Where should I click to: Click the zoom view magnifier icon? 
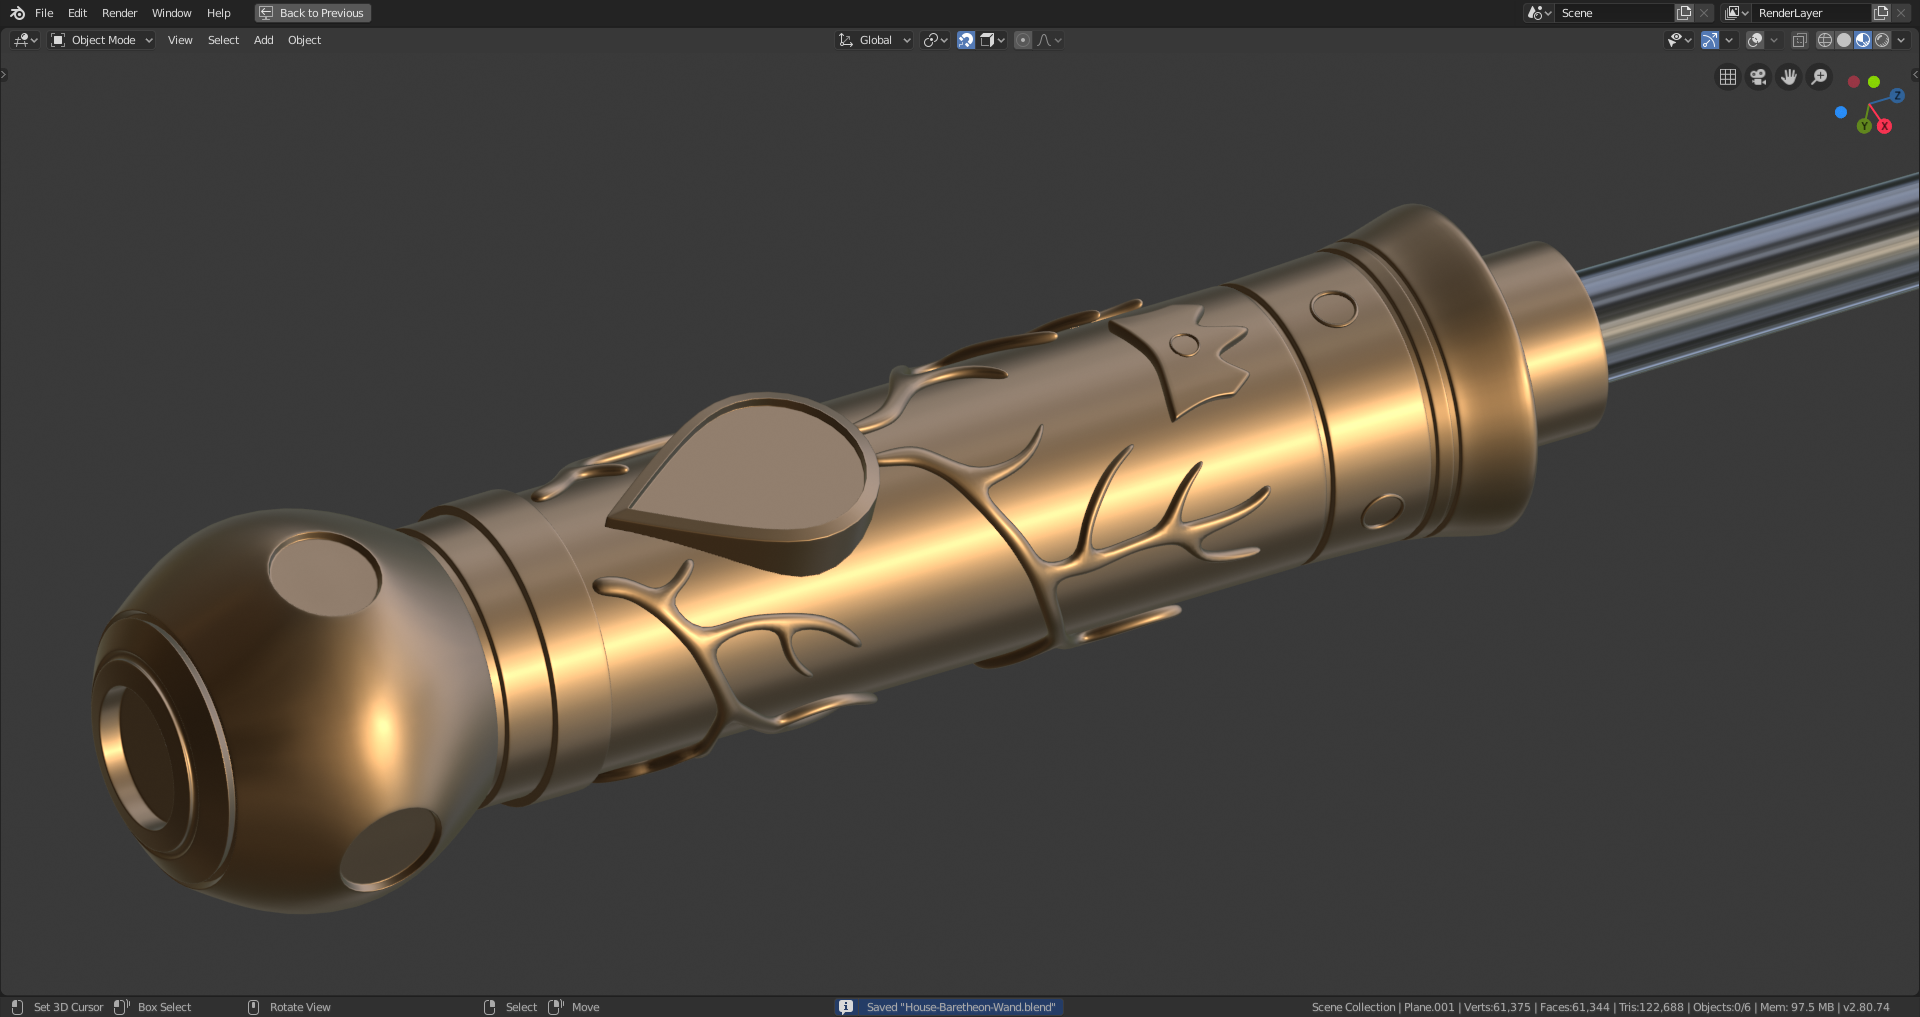tap(1820, 77)
